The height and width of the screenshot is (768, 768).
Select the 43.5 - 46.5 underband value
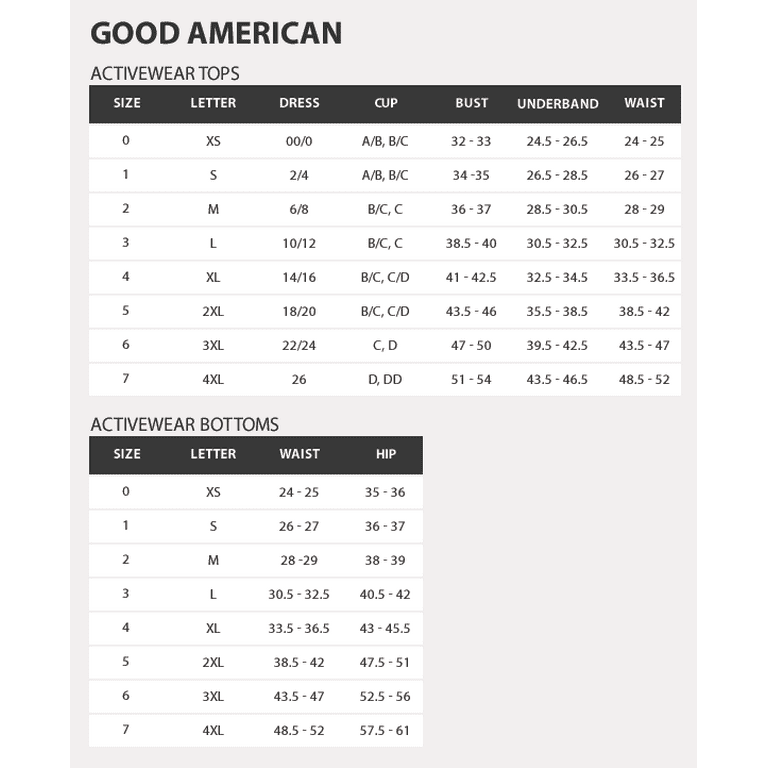(557, 379)
